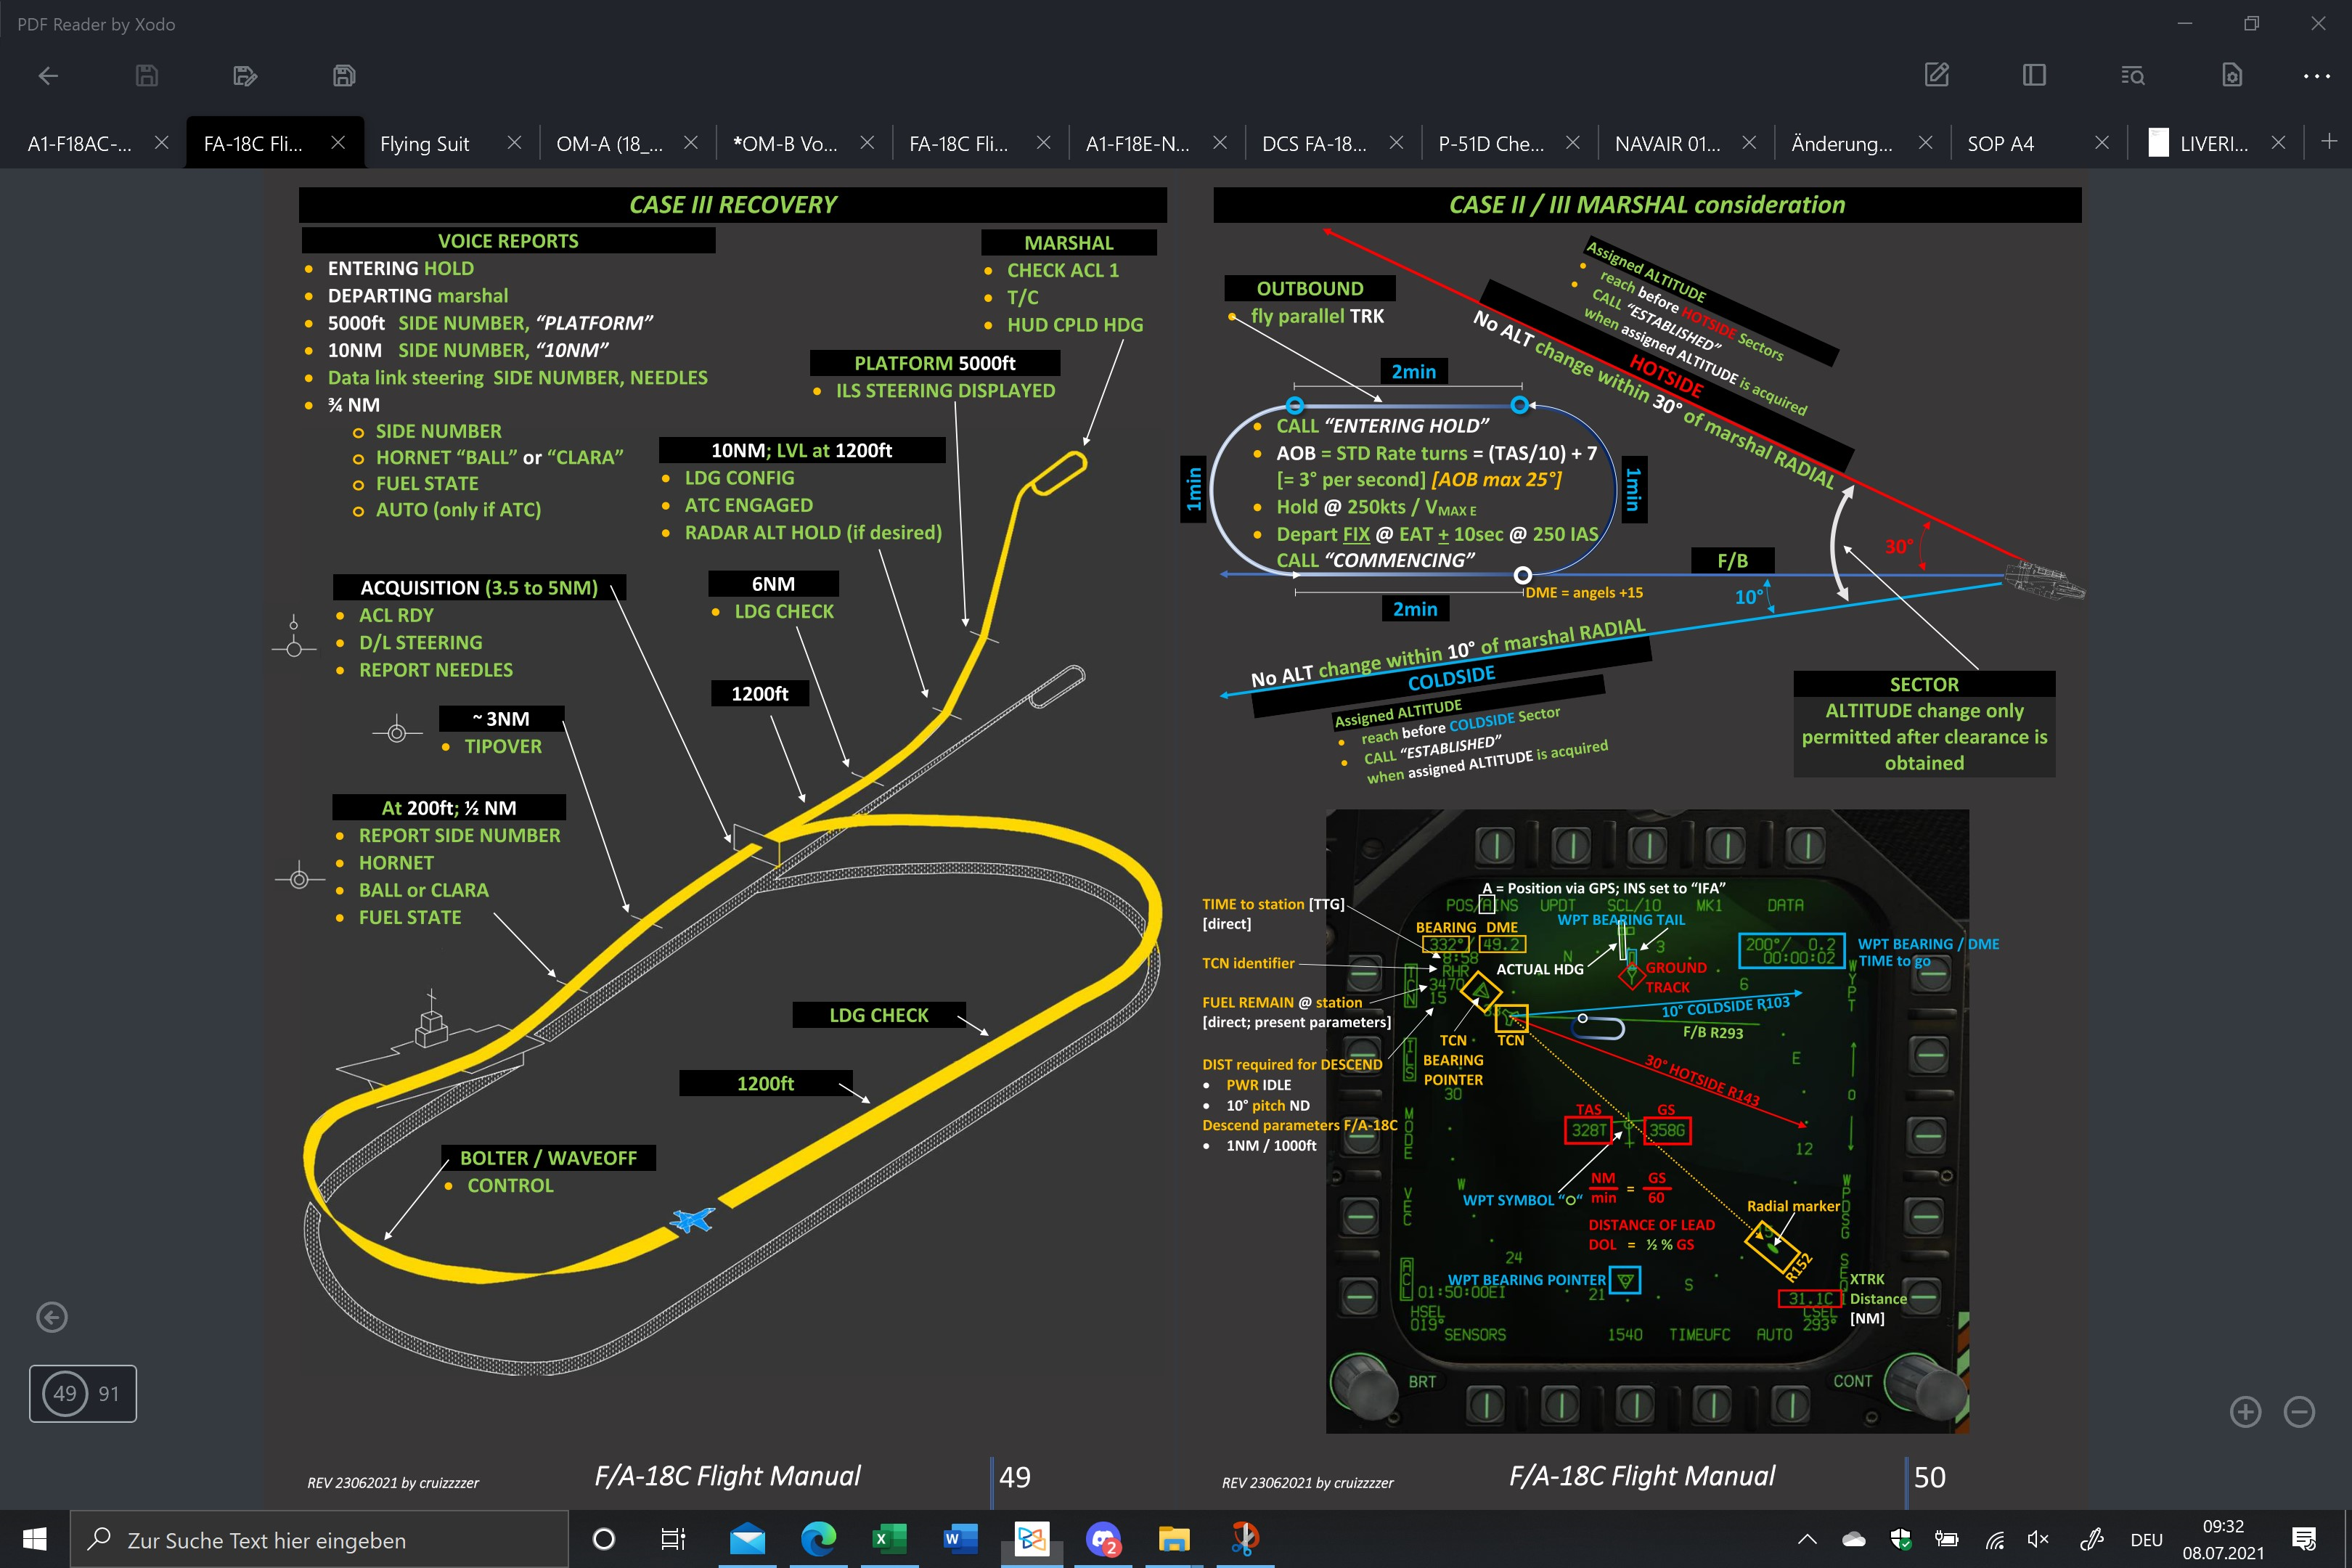Close the NAVAIR 01... tab
This screenshot has height=1568, width=2352.
[x=1749, y=143]
